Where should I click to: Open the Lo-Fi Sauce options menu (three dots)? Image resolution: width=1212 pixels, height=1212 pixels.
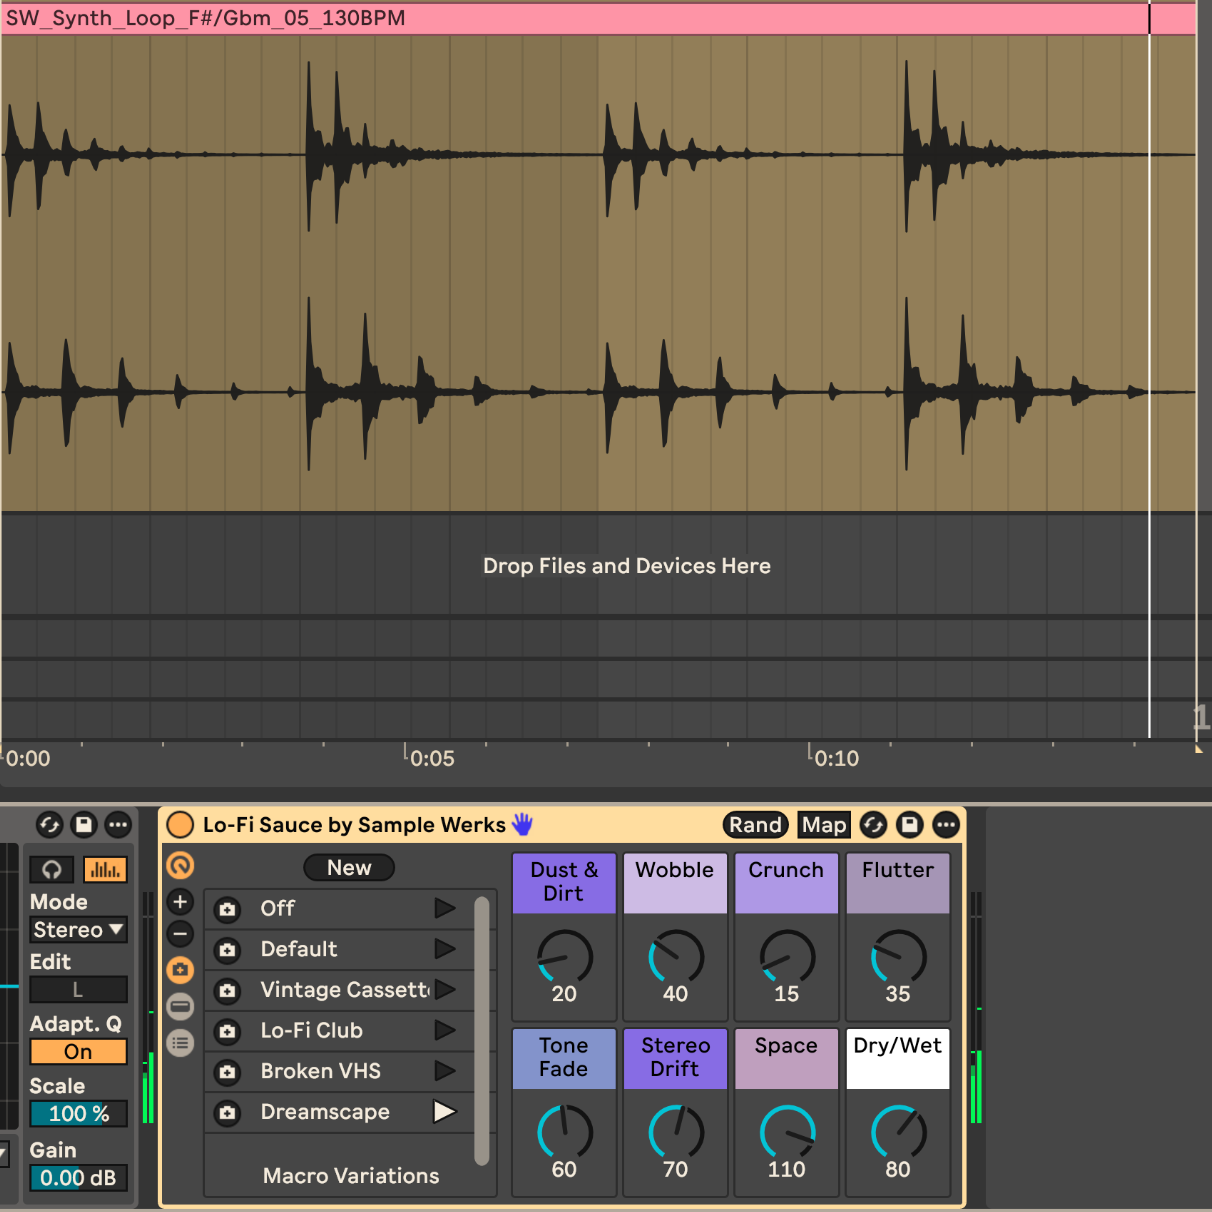coord(946,825)
